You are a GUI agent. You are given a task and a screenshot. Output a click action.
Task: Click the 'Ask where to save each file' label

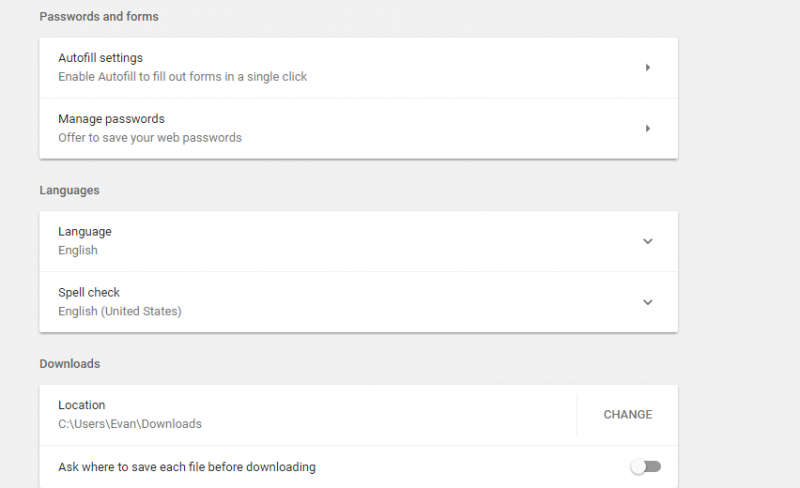pyautogui.click(x=187, y=467)
